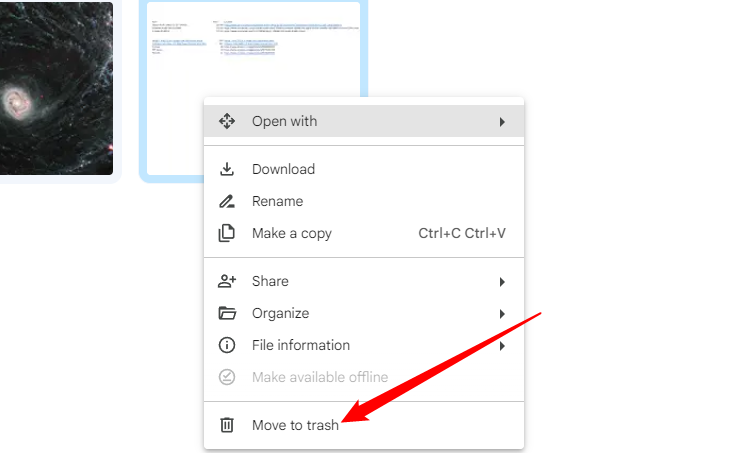Click the Open with four-arrow icon
Viewport: 750px width, 453px height.
tap(227, 121)
